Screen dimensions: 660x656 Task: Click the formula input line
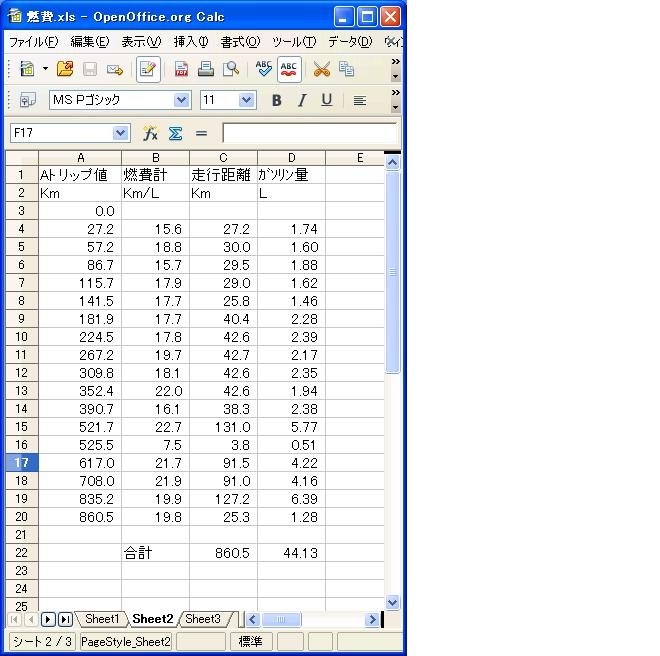tap(309, 133)
